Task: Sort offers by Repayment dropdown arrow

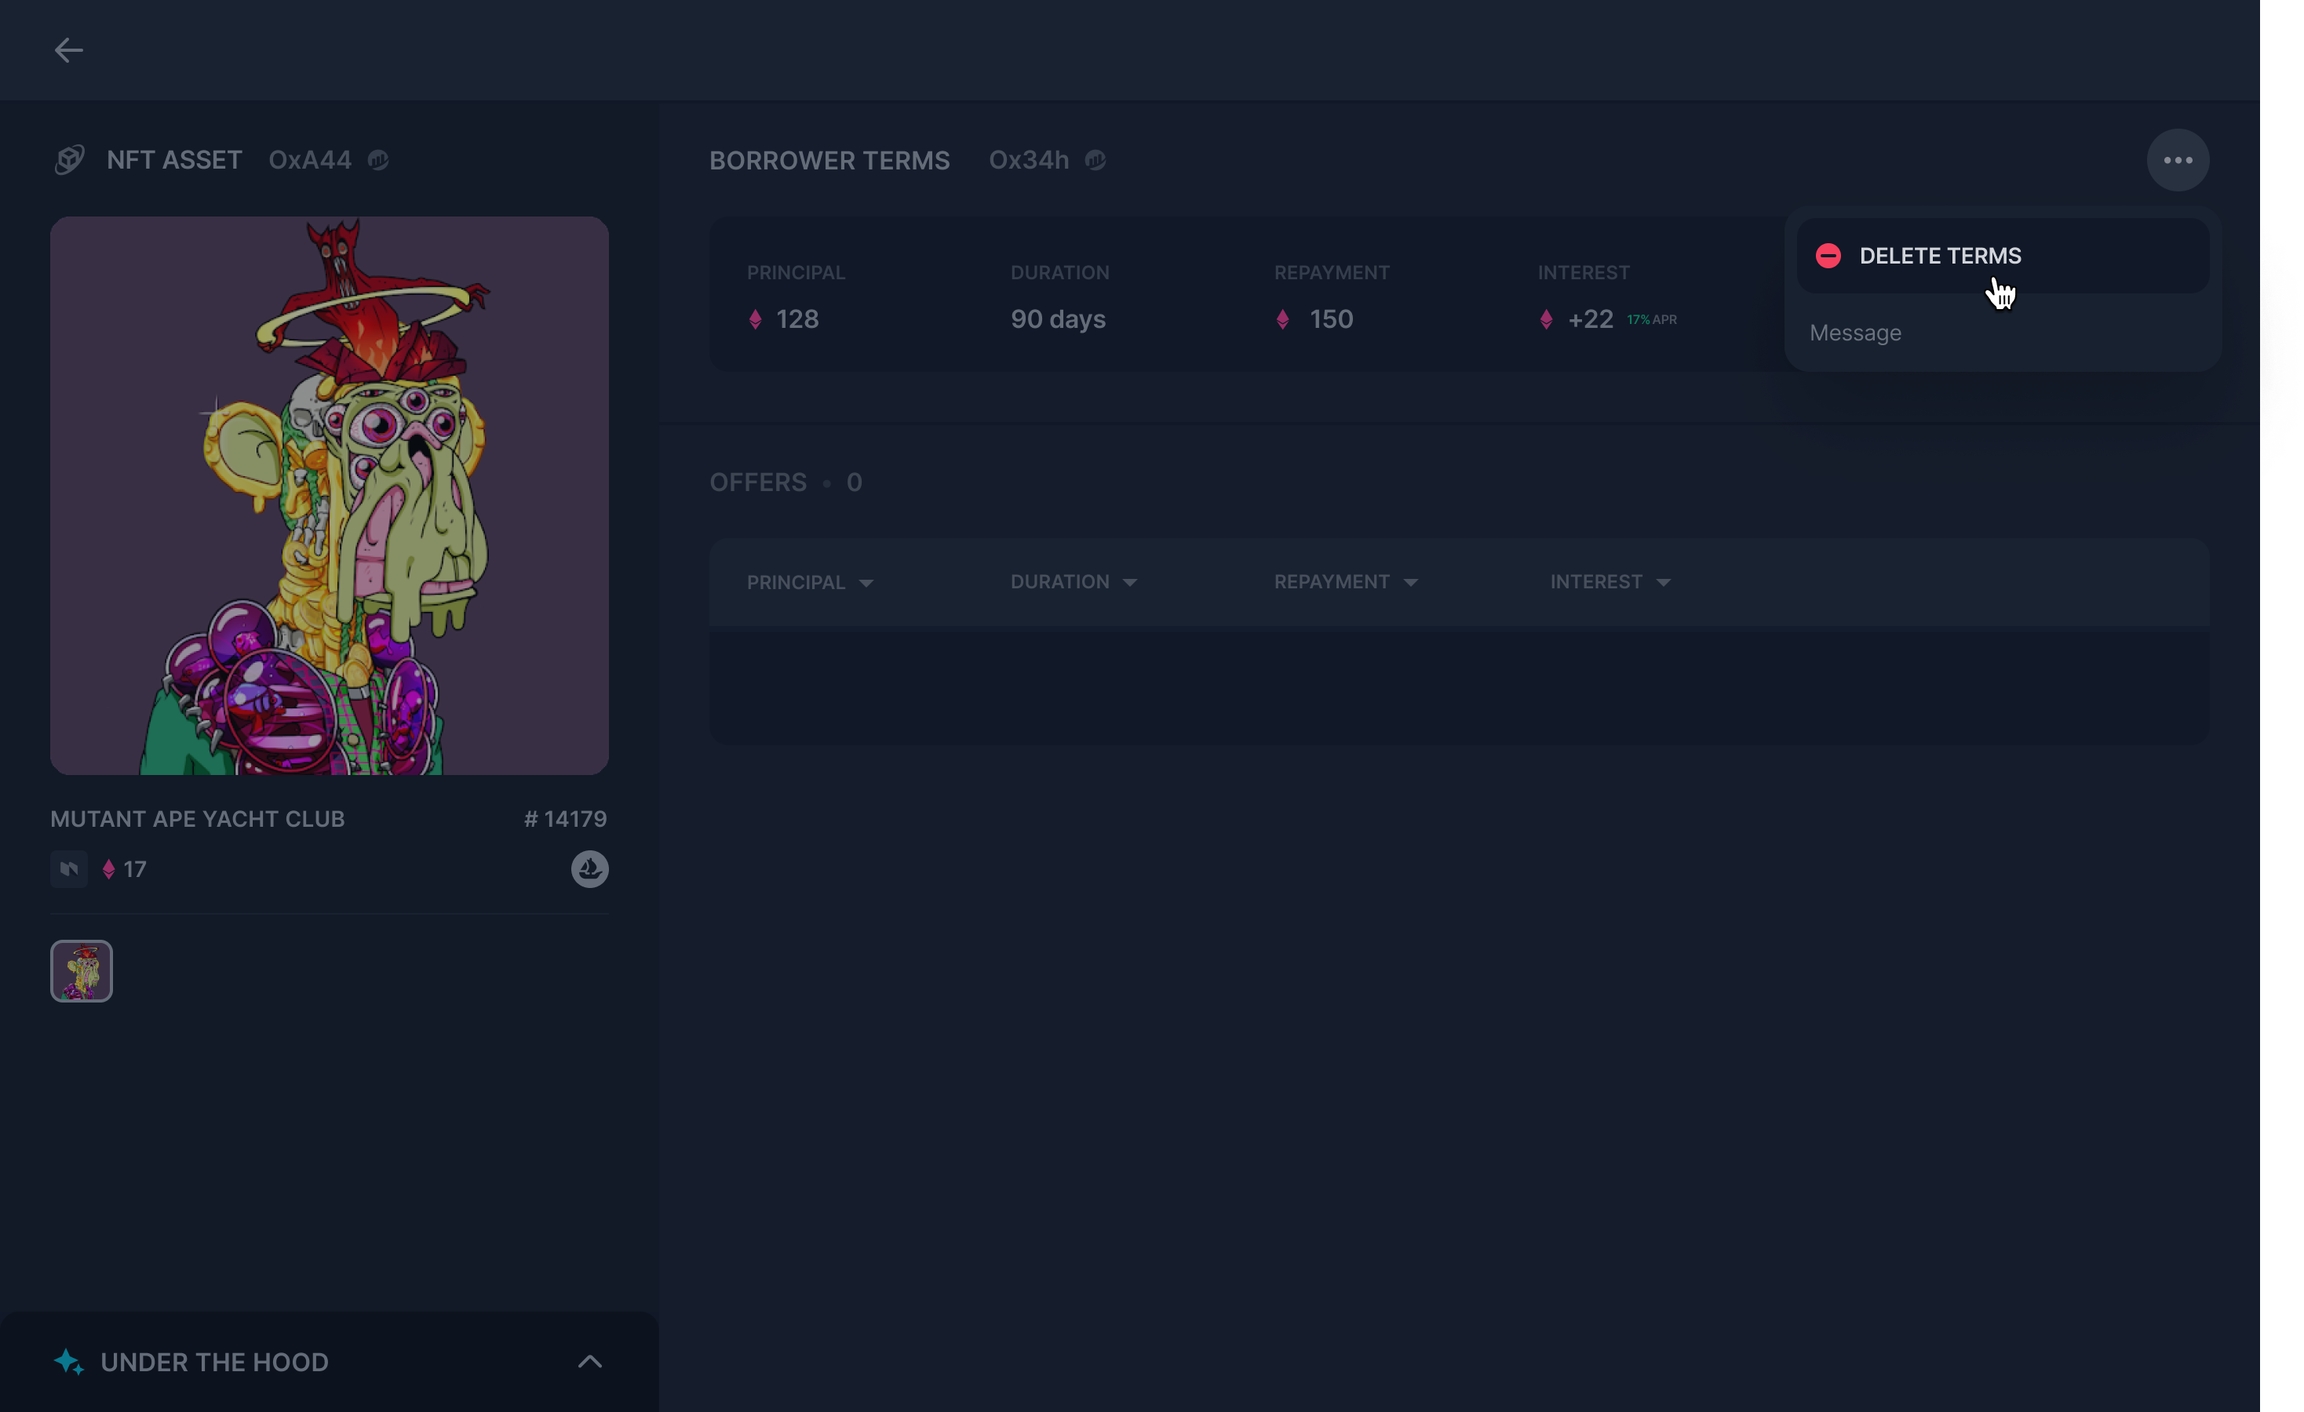Action: [x=1411, y=583]
